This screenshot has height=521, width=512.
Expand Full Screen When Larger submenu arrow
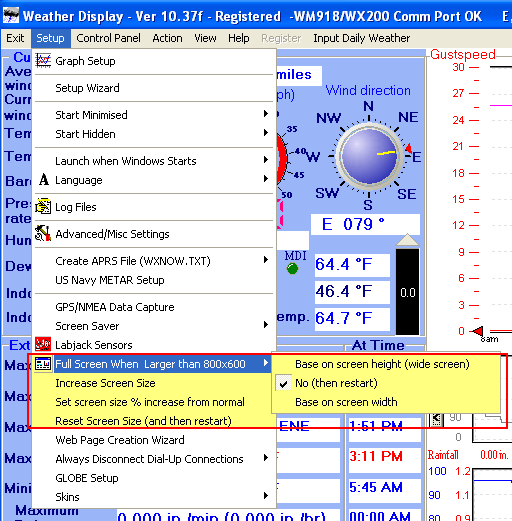tap(266, 363)
